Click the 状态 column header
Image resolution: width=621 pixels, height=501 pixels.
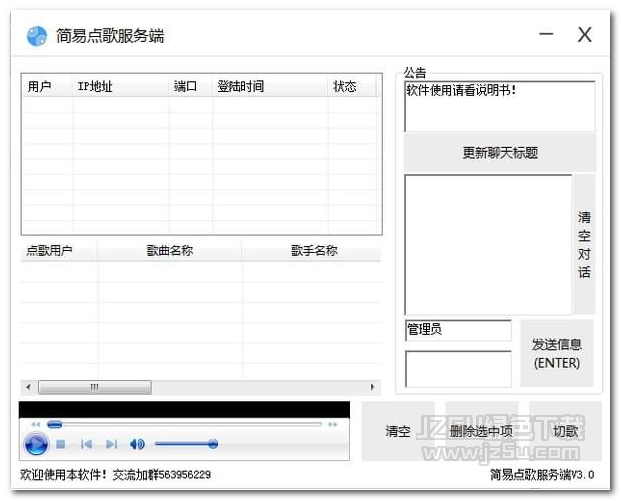[352, 86]
